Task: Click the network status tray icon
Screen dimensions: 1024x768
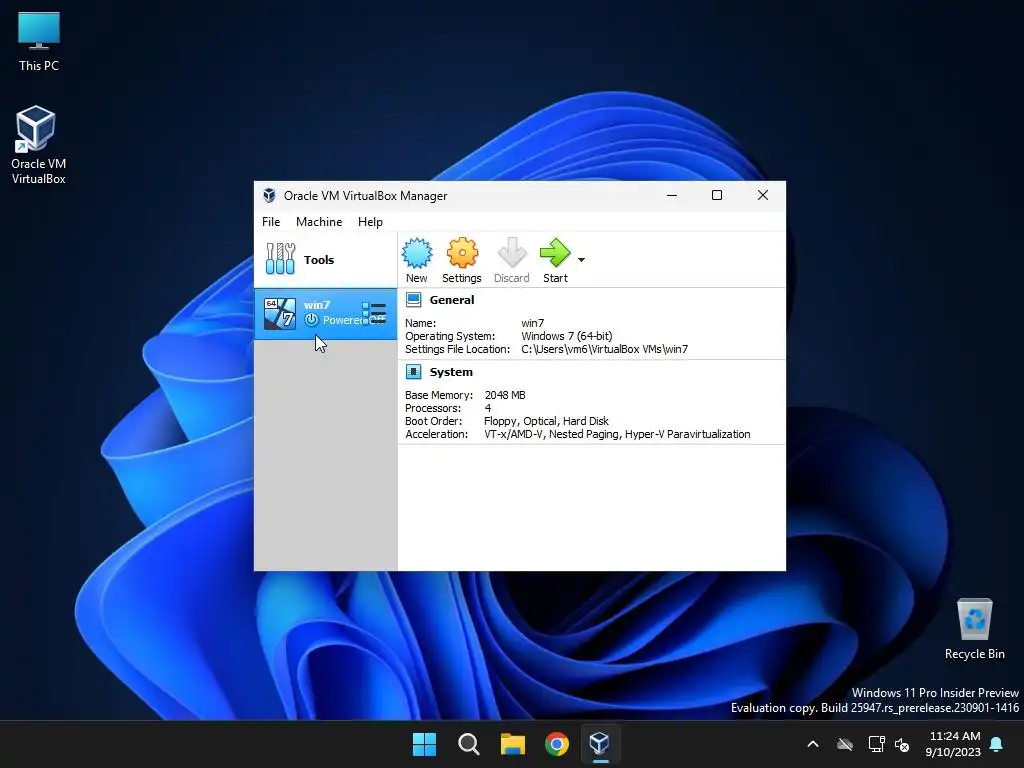Action: (x=876, y=744)
